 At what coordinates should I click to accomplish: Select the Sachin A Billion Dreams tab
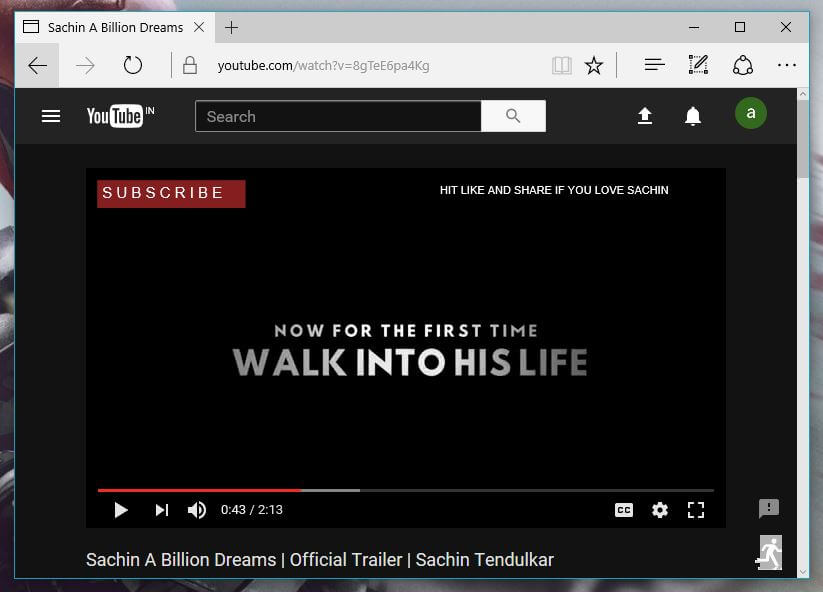[115, 27]
